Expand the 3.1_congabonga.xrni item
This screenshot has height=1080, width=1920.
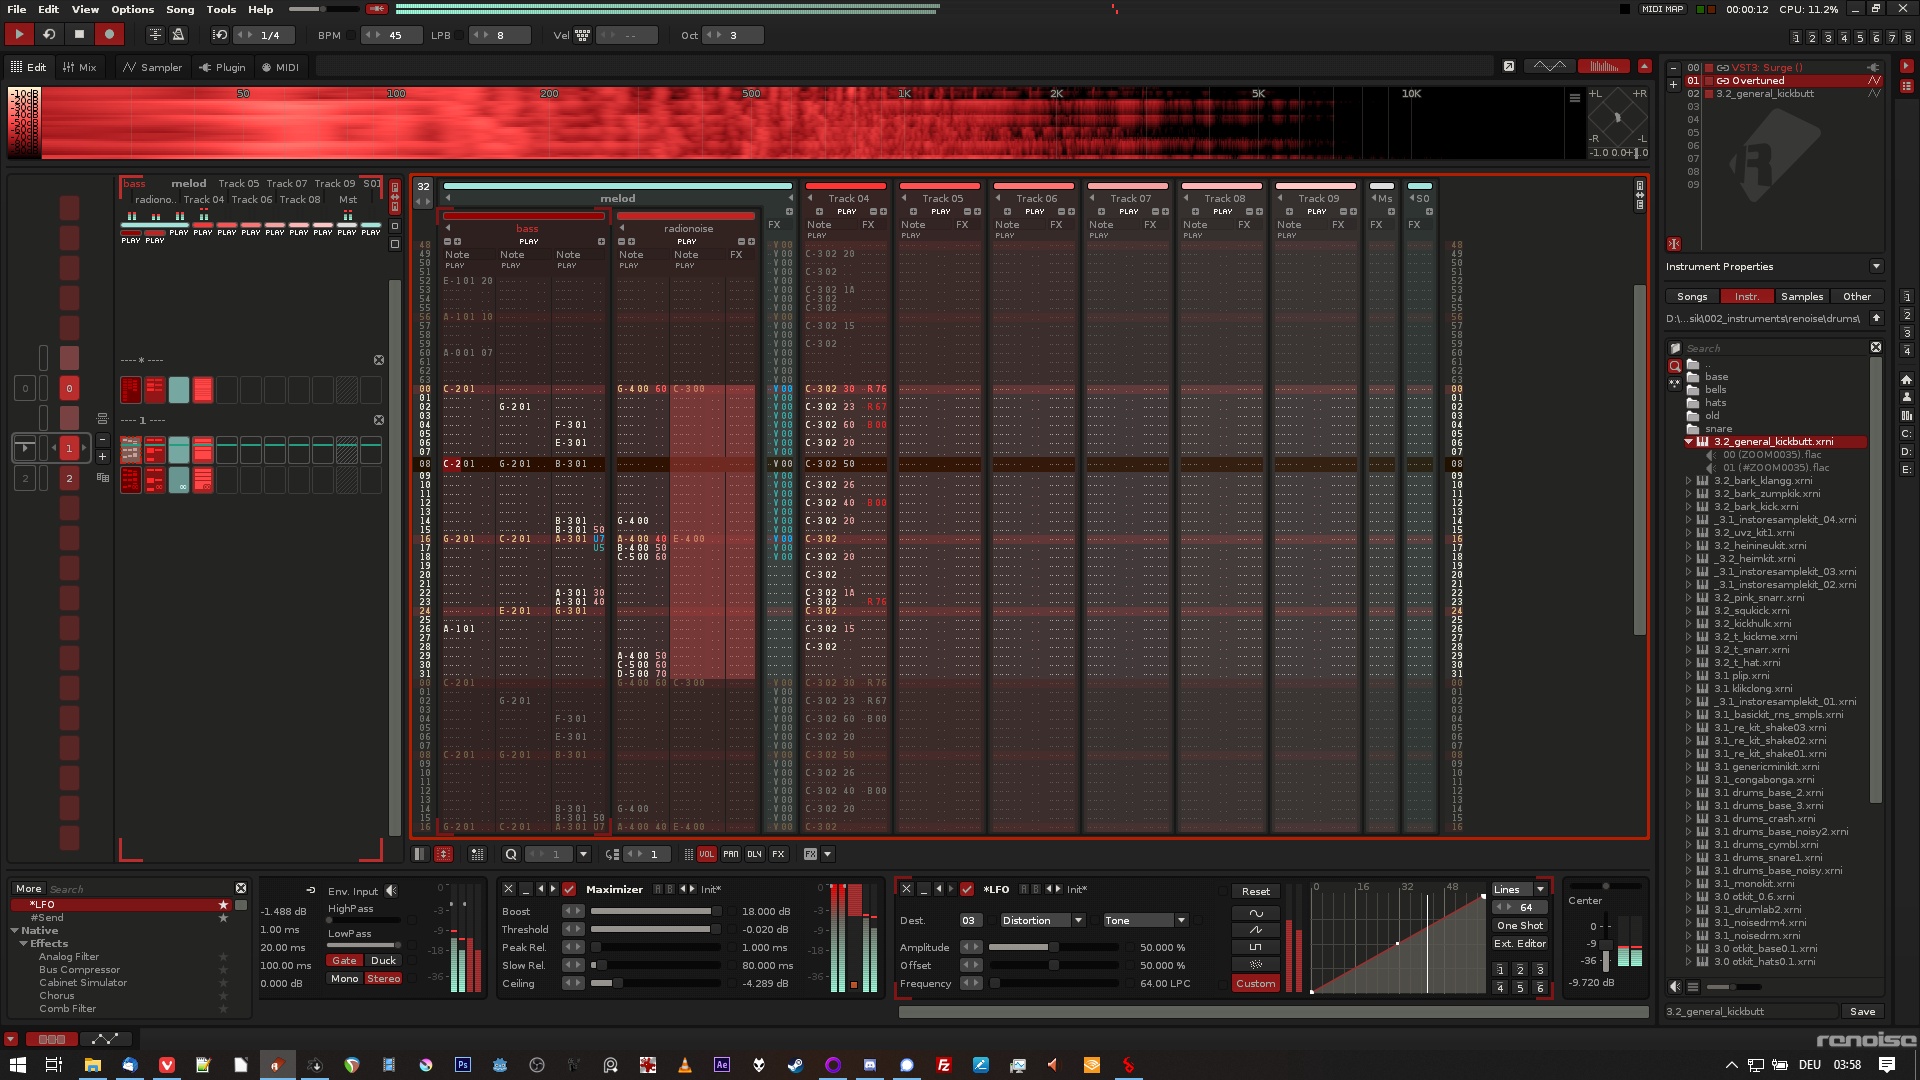(x=1689, y=779)
